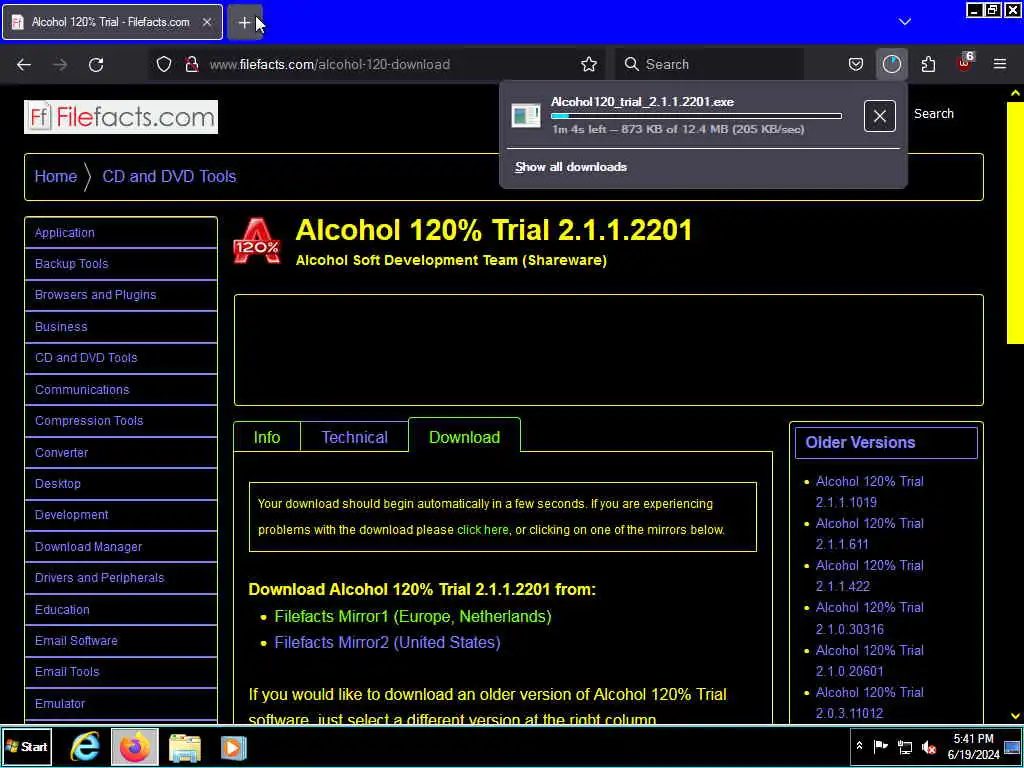Viewport: 1024px width, 768px height.
Task: Toggle the downloads progress toolbar button
Action: point(891,64)
